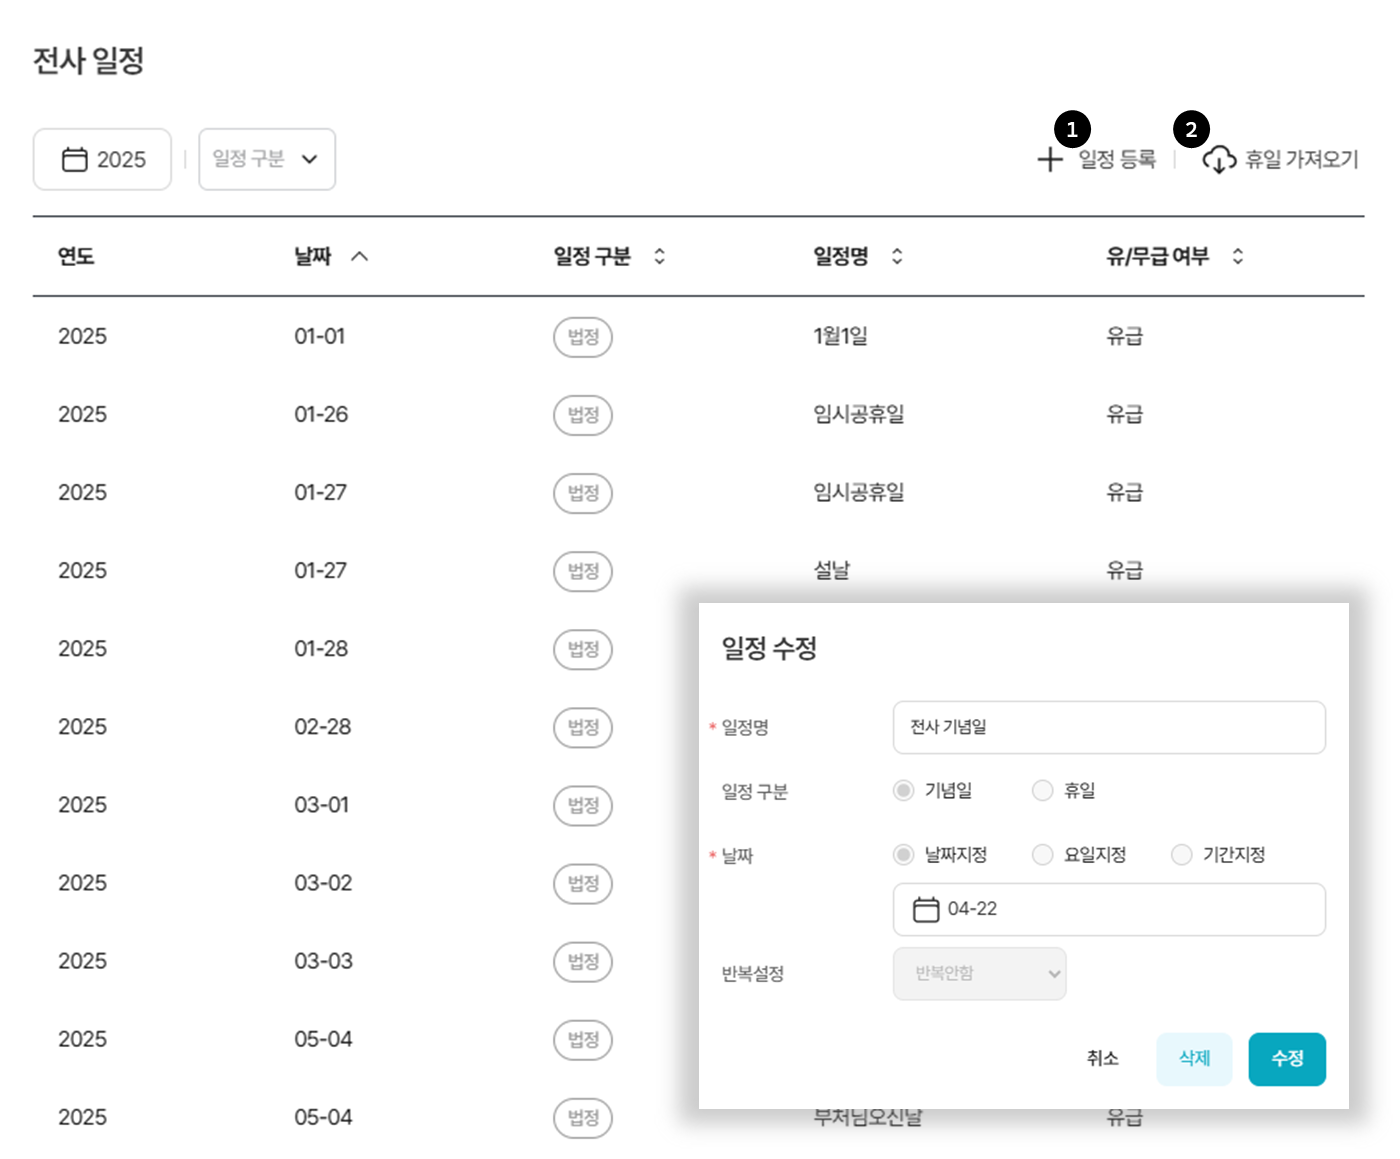Click the calendar icon beside 04-22 date

coord(926,909)
